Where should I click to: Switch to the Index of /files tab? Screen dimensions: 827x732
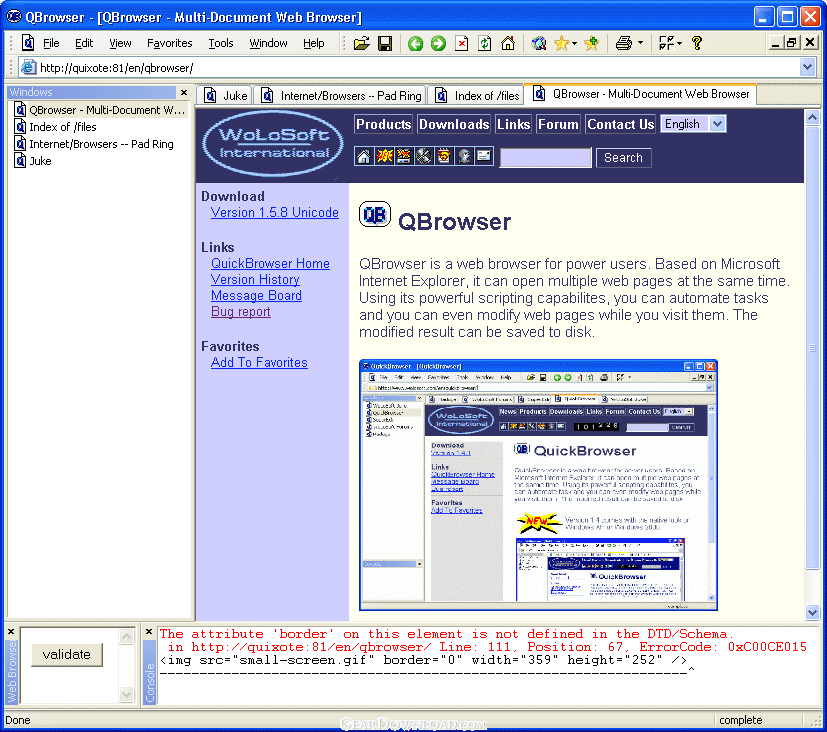click(x=478, y=96)
